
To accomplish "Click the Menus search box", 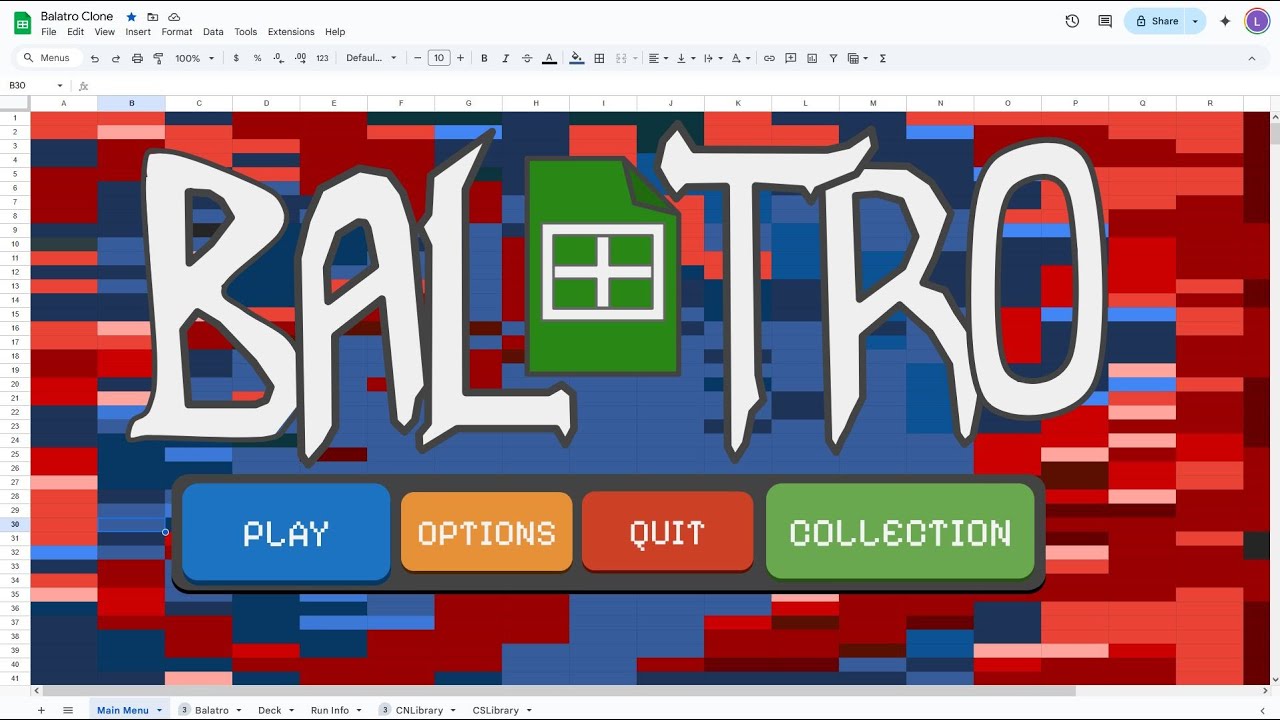I will (48, 58).
